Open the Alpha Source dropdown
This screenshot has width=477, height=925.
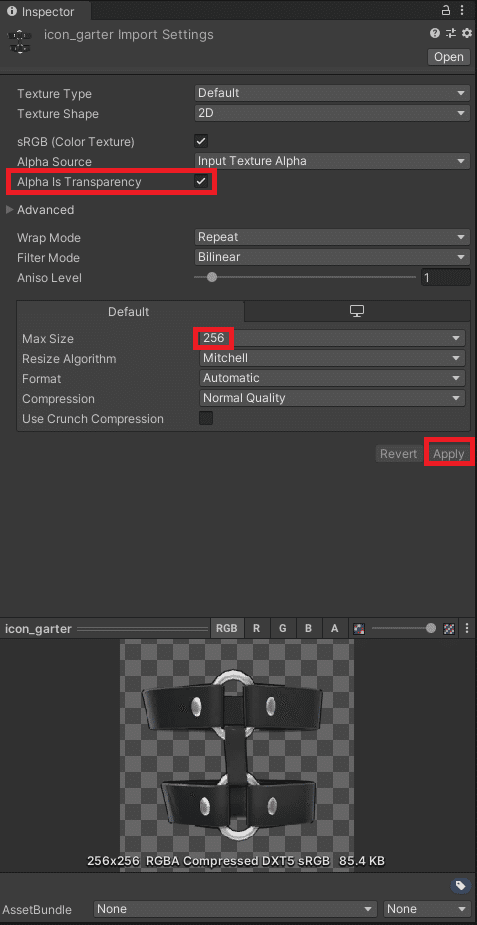pyautogui.click(x=332, y=161)
